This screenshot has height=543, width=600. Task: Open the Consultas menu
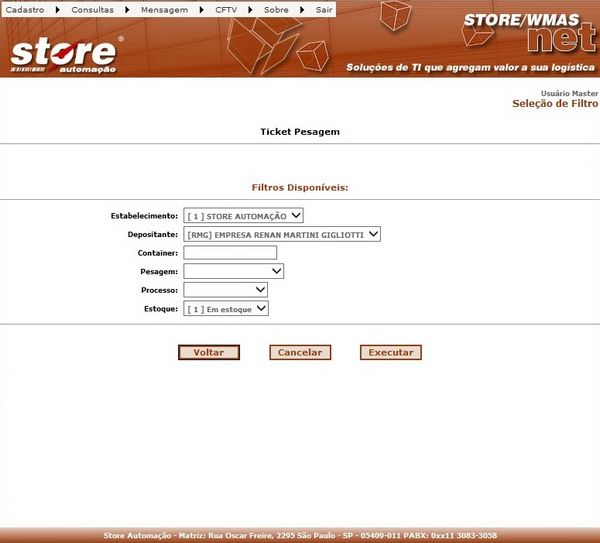[92, 9]
